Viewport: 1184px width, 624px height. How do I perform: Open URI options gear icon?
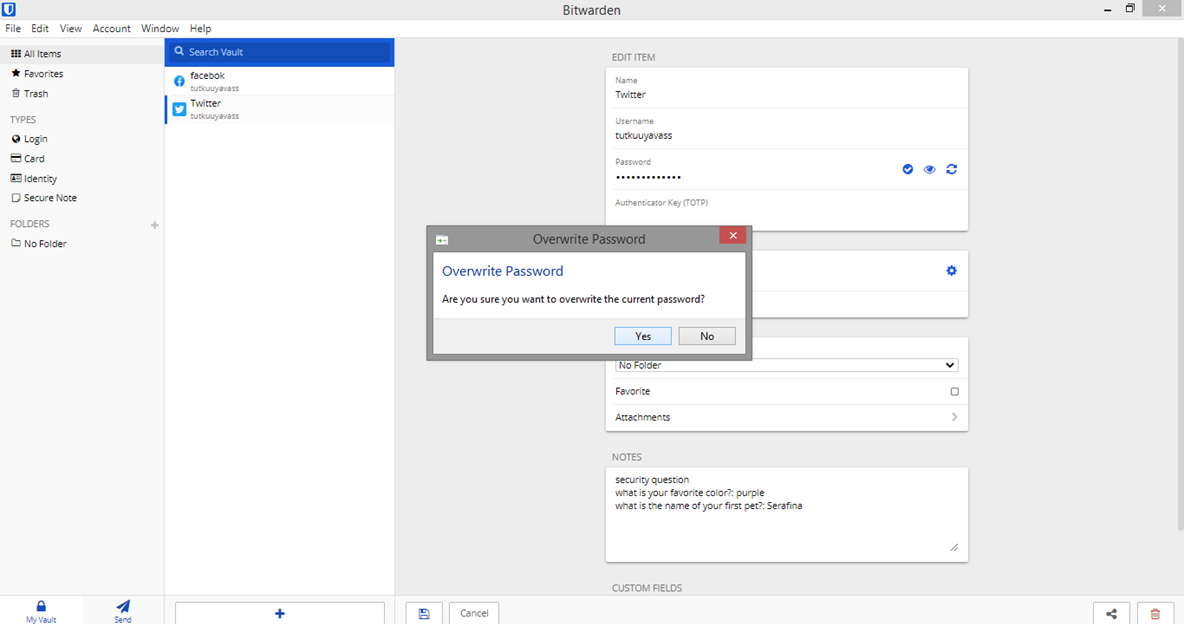point(951,270)
